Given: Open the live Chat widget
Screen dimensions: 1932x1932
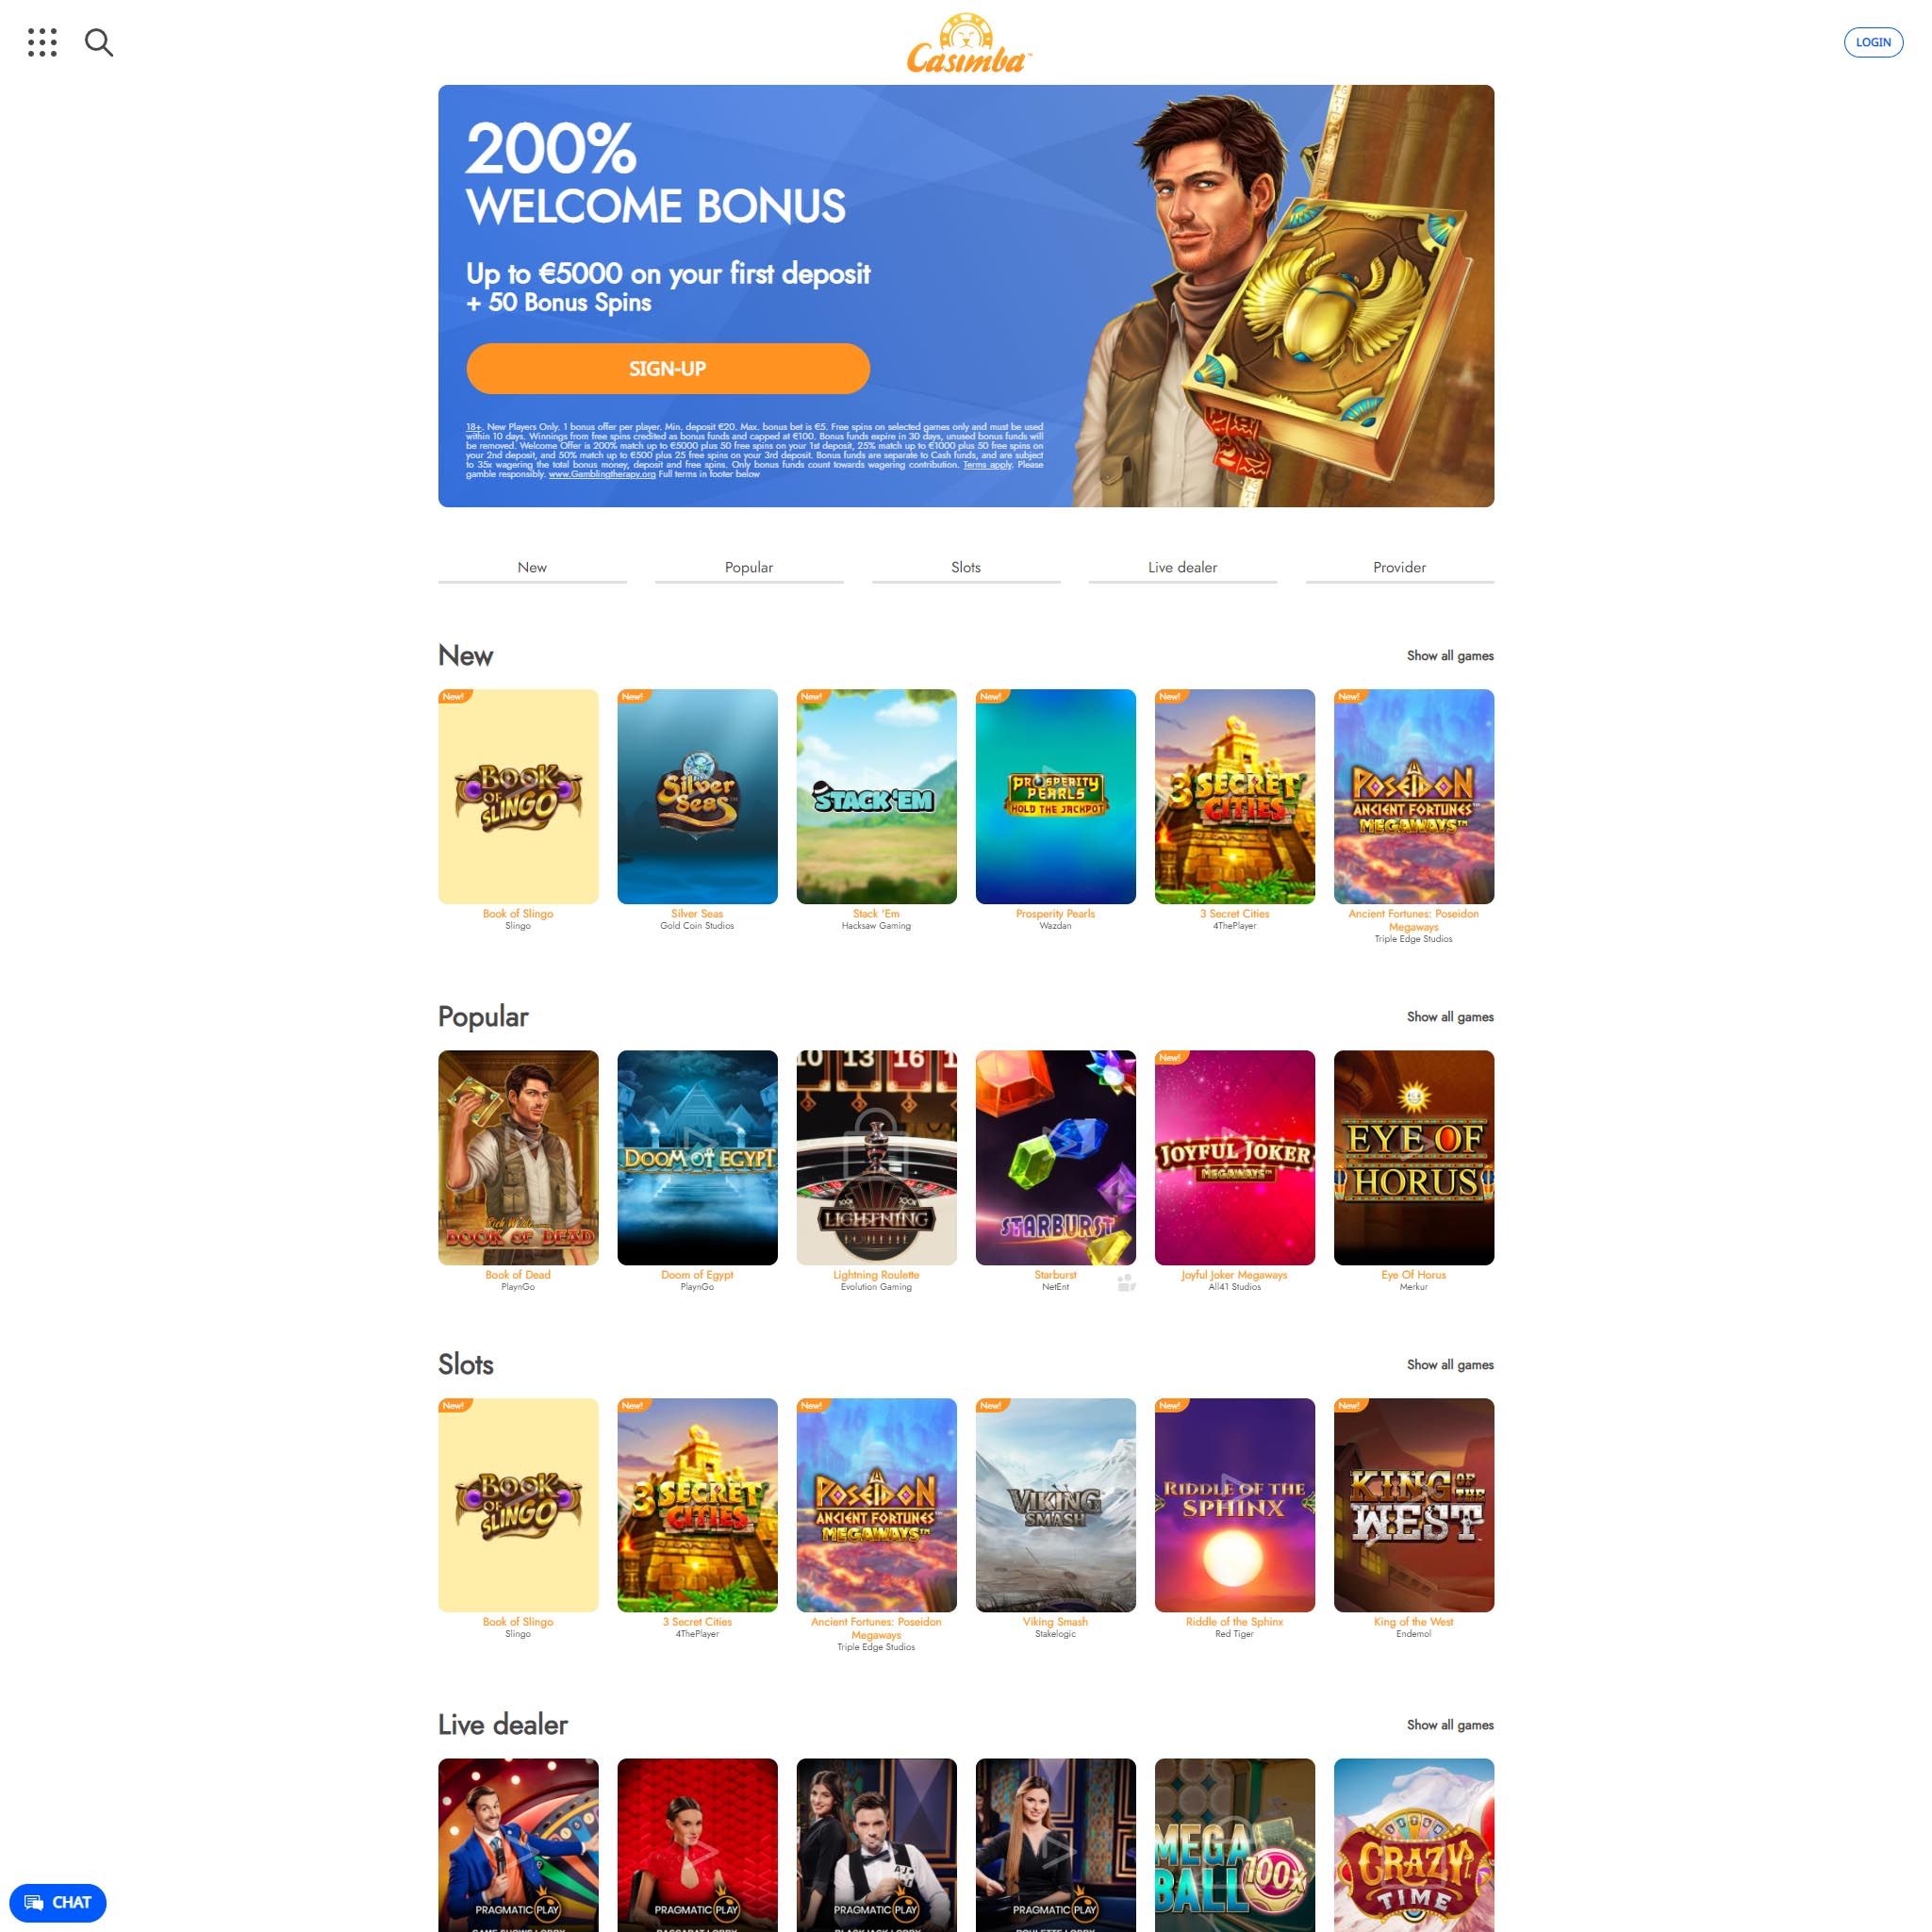Looking at the screenshot, I should point(58,1902).
